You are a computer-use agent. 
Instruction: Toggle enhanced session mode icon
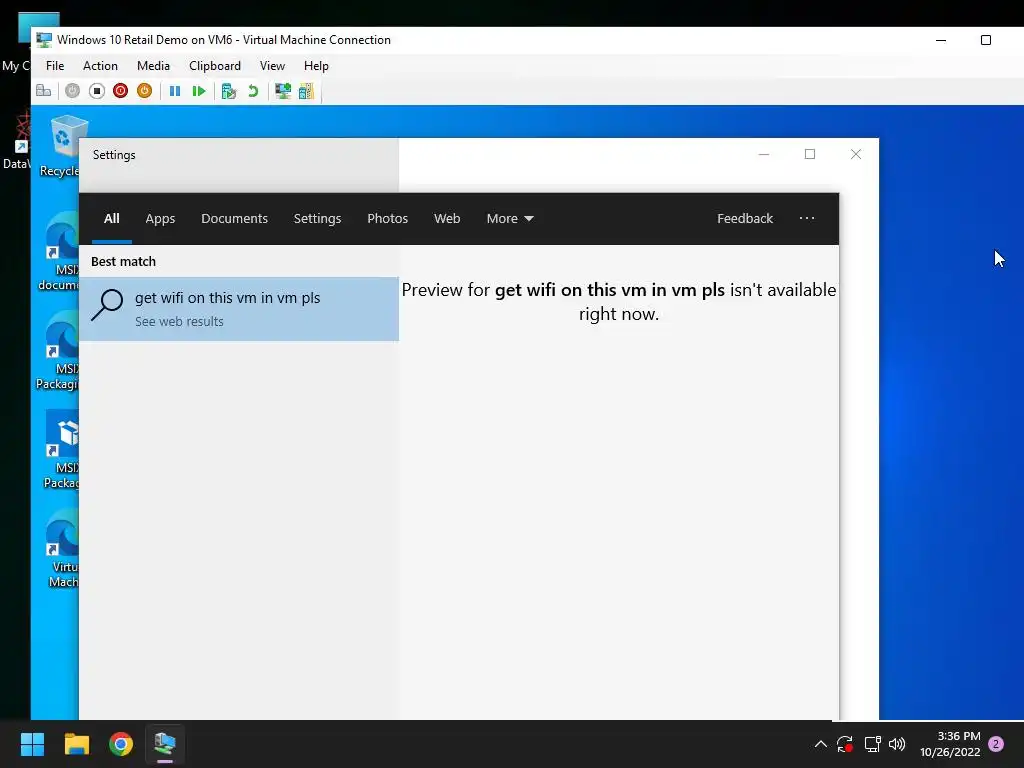pos(282,91)
